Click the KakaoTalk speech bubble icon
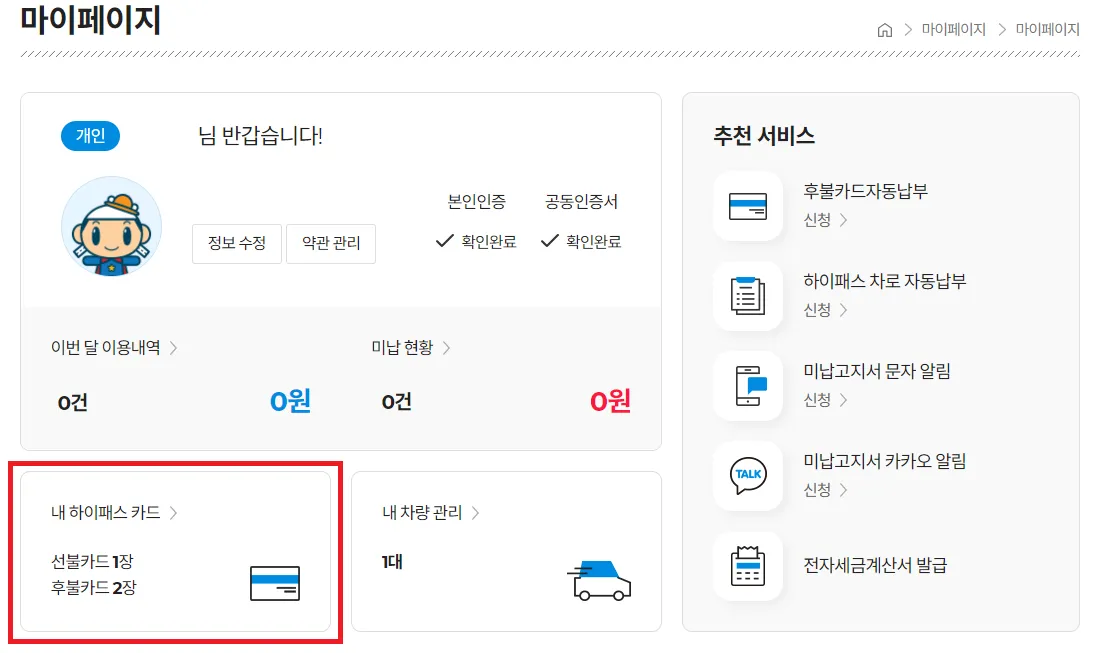Viewport: 1107px width, 653px height. 747,476
